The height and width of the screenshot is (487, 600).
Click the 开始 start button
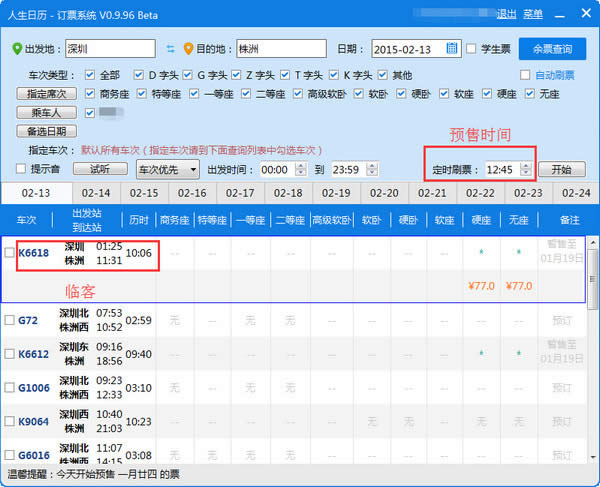[562, 169]
